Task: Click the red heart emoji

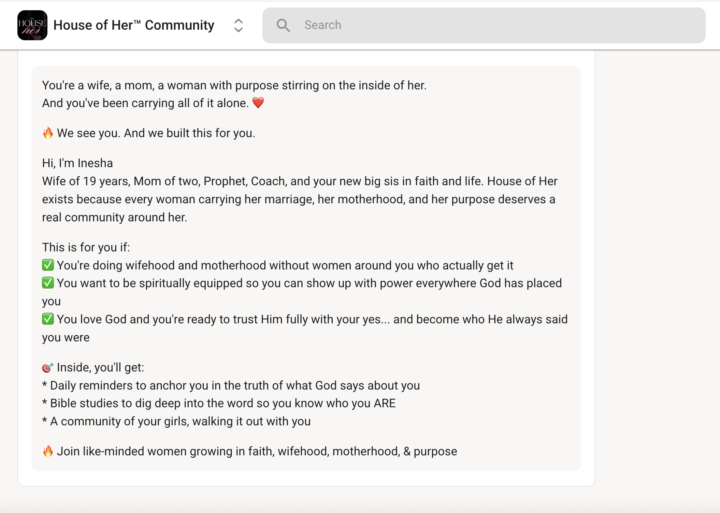Action: [258, 103]
